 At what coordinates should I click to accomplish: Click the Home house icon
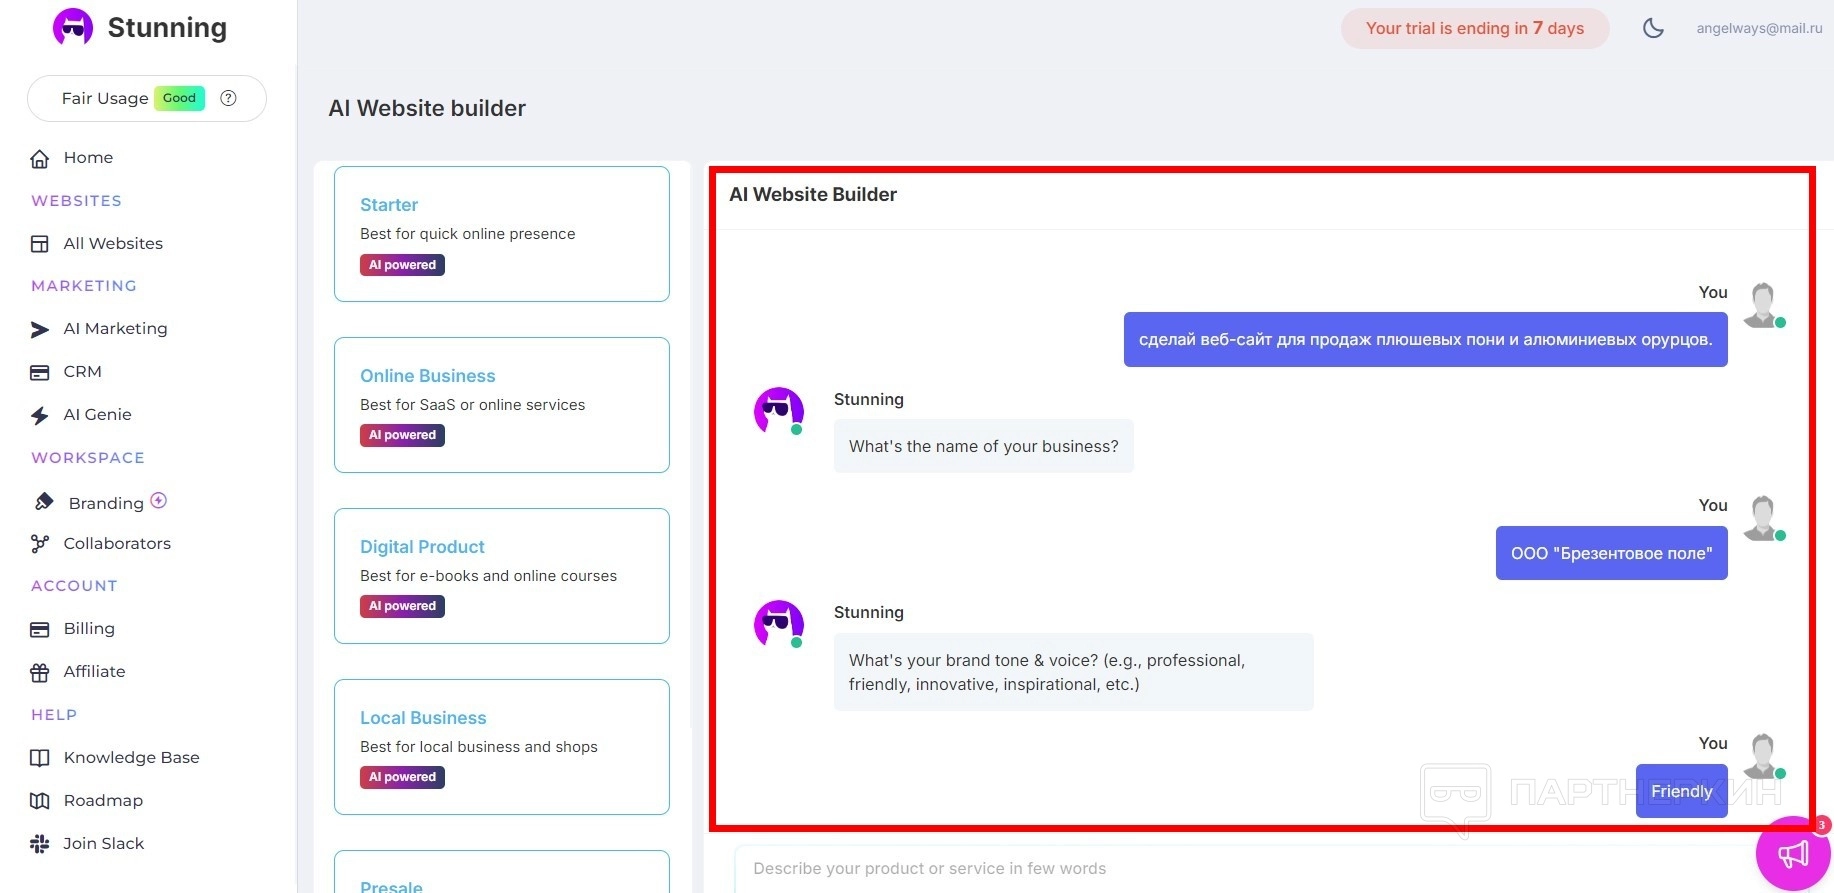[40, 158]
